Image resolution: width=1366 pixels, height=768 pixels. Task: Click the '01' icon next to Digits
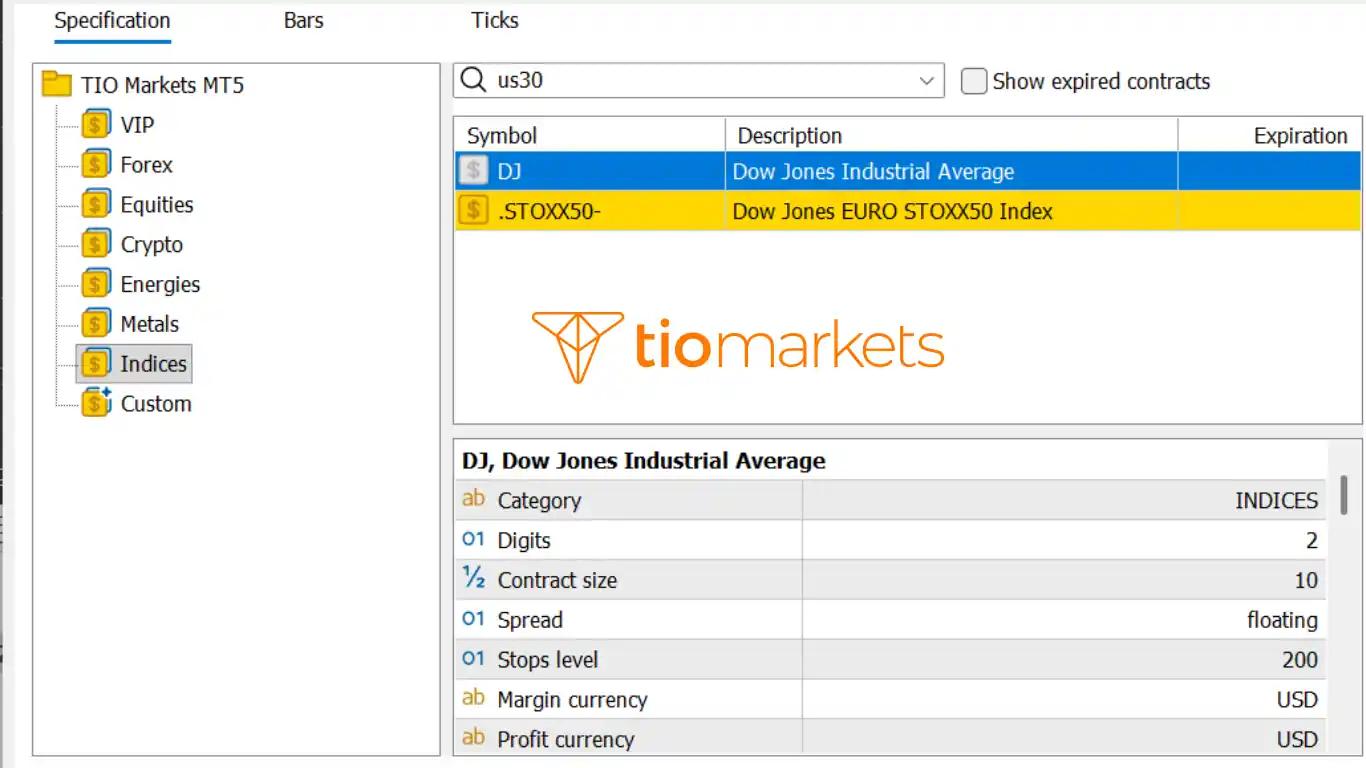coord(473,539)
